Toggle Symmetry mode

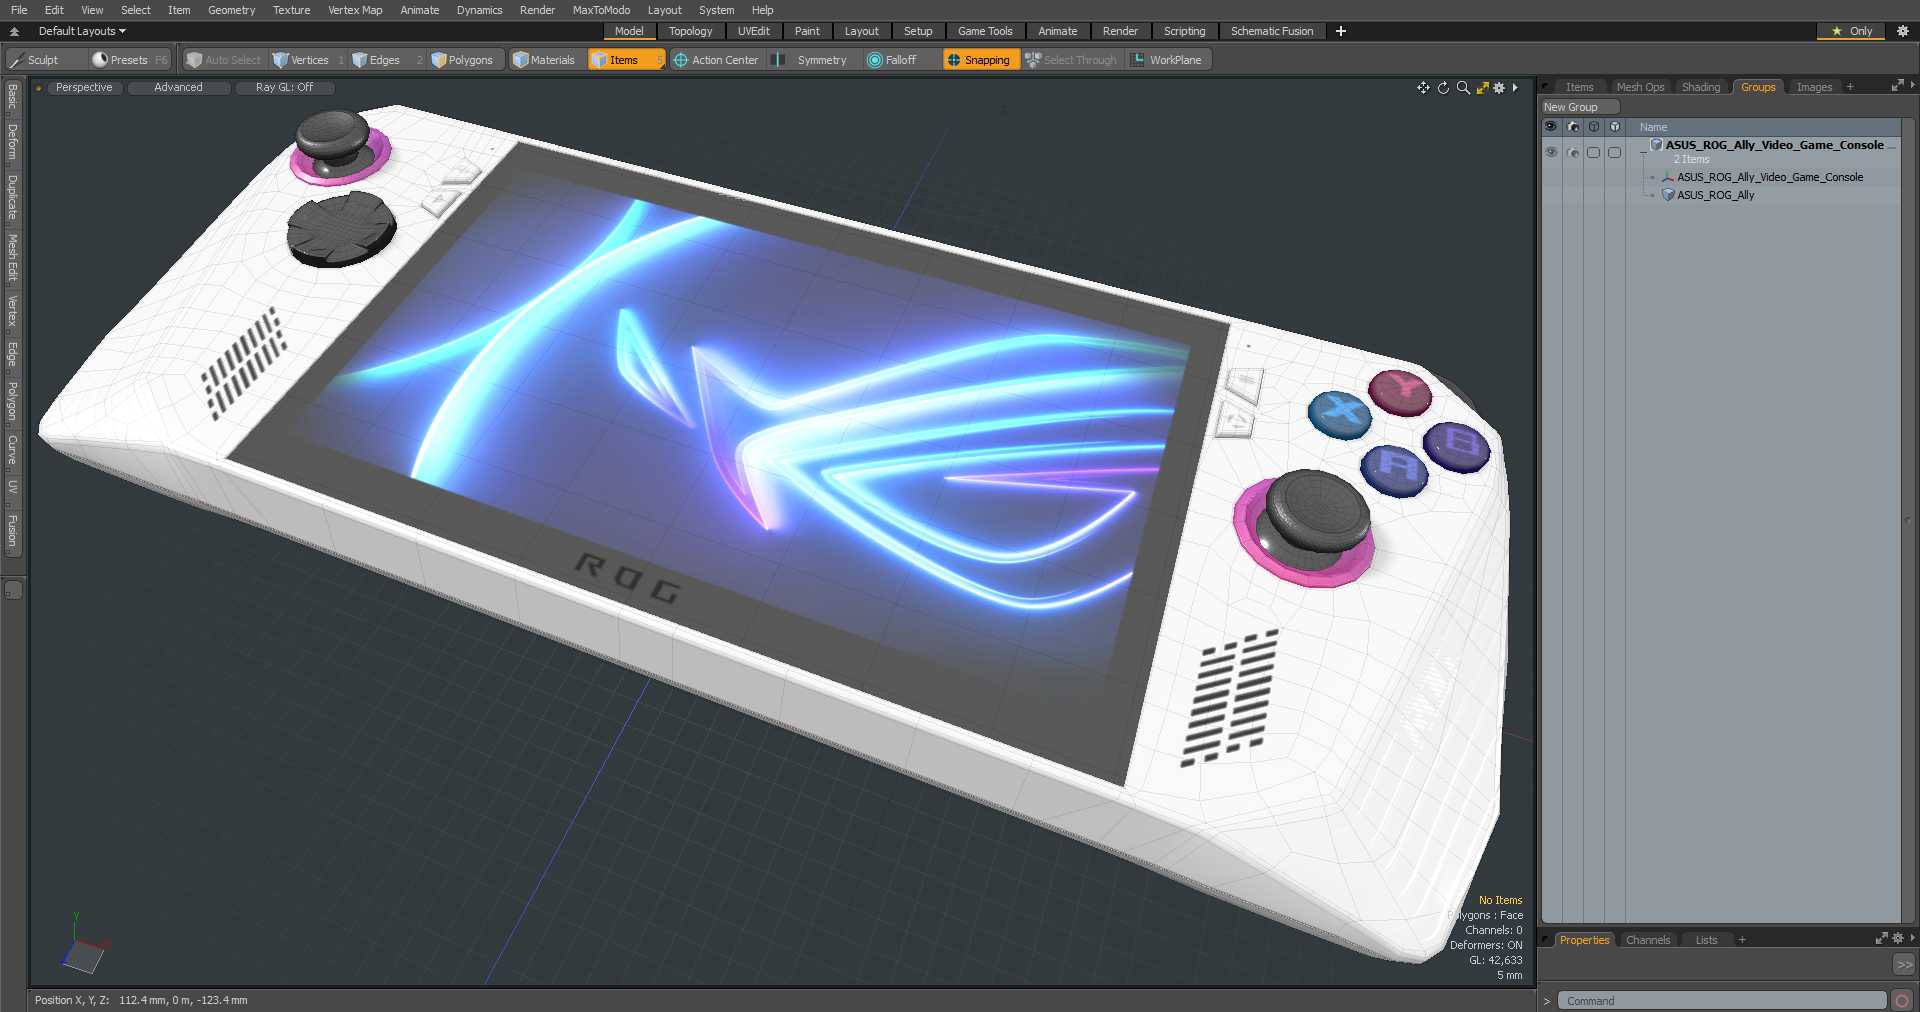[811, 60]
